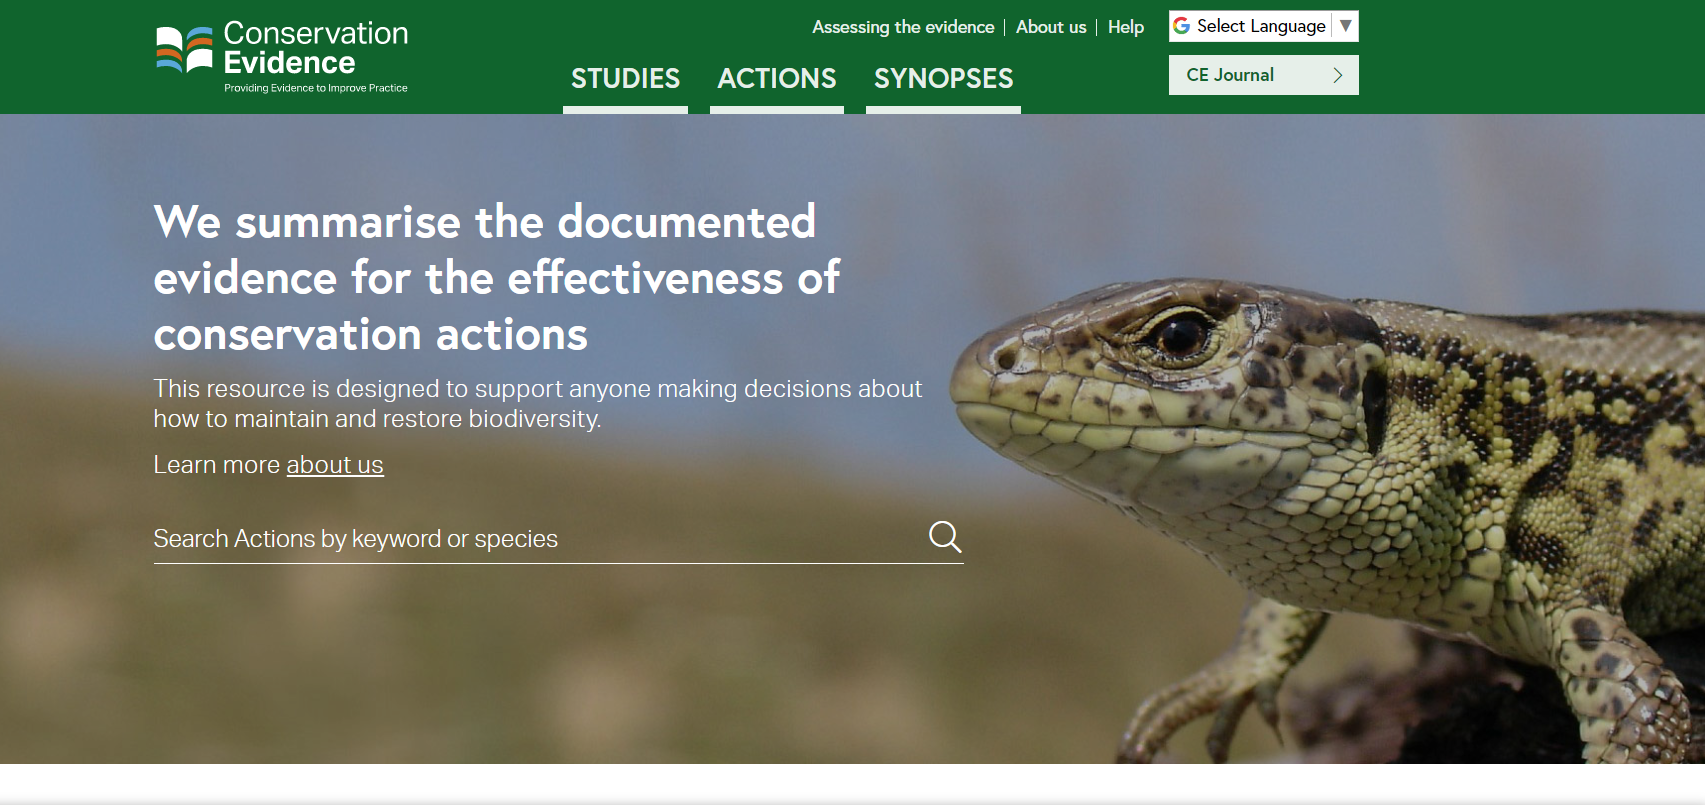
Task: Follow the underlined 'about us' link
Action: pos(335,465)
